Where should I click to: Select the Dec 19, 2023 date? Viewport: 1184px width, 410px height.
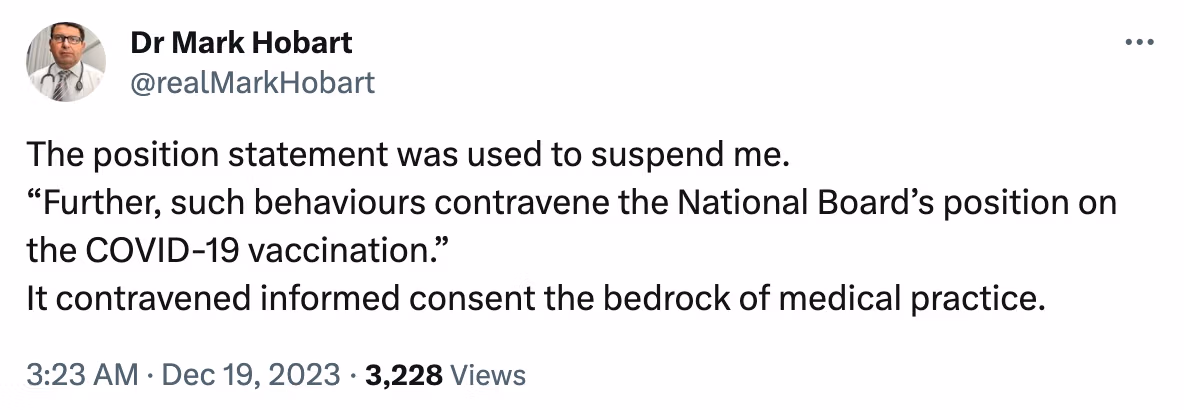pyautogui.click(x=251, y=375)
